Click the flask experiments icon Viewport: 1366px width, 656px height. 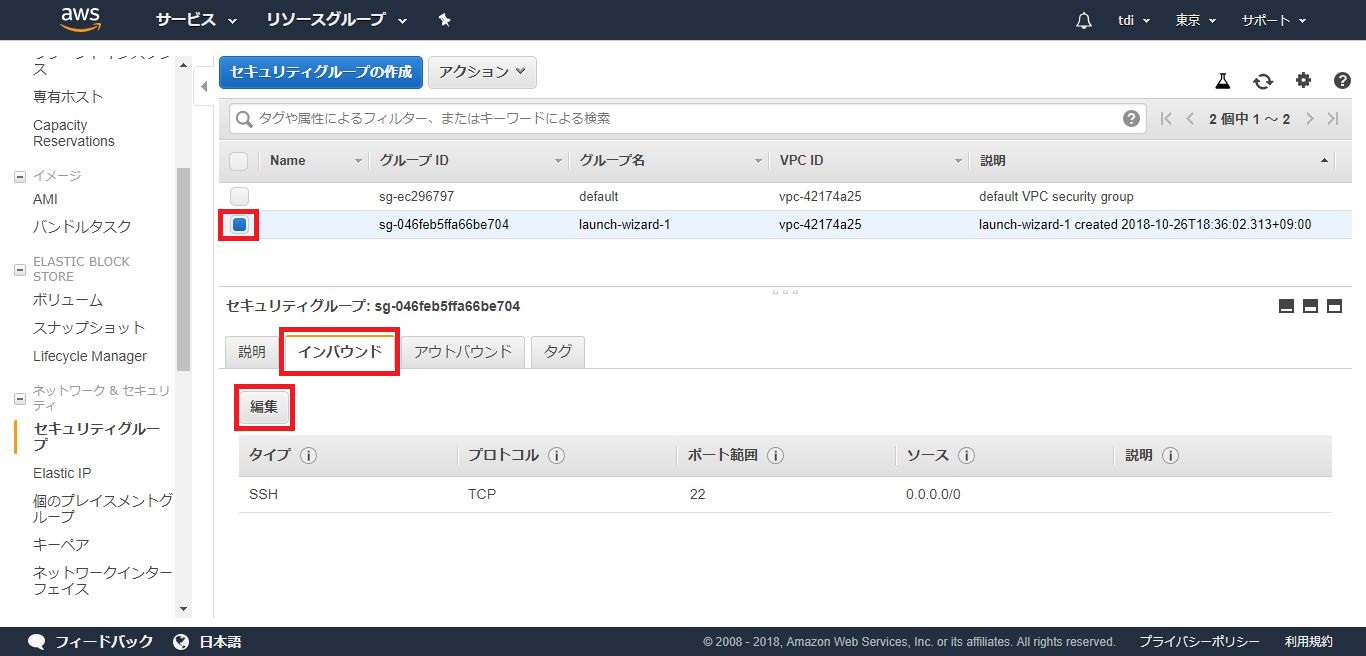coord(1222,81)
